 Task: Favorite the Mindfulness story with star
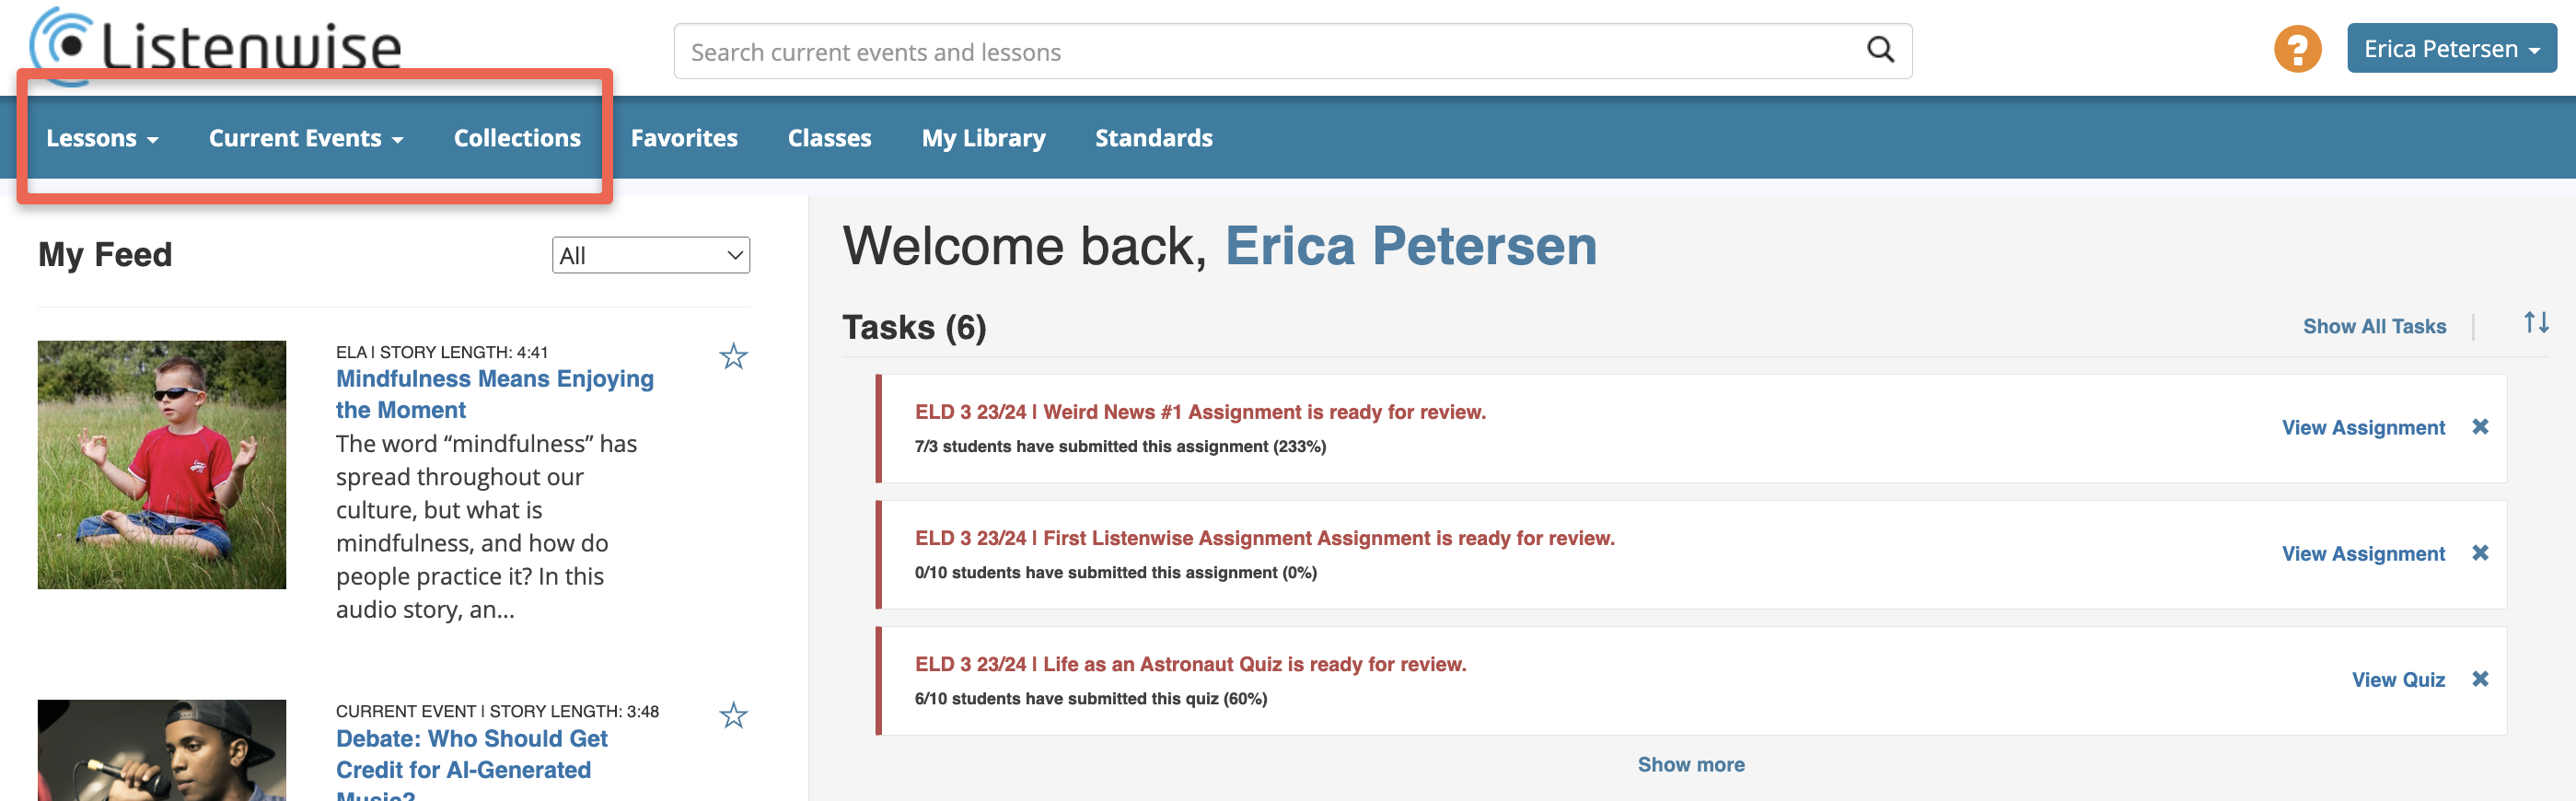point(733,356)
